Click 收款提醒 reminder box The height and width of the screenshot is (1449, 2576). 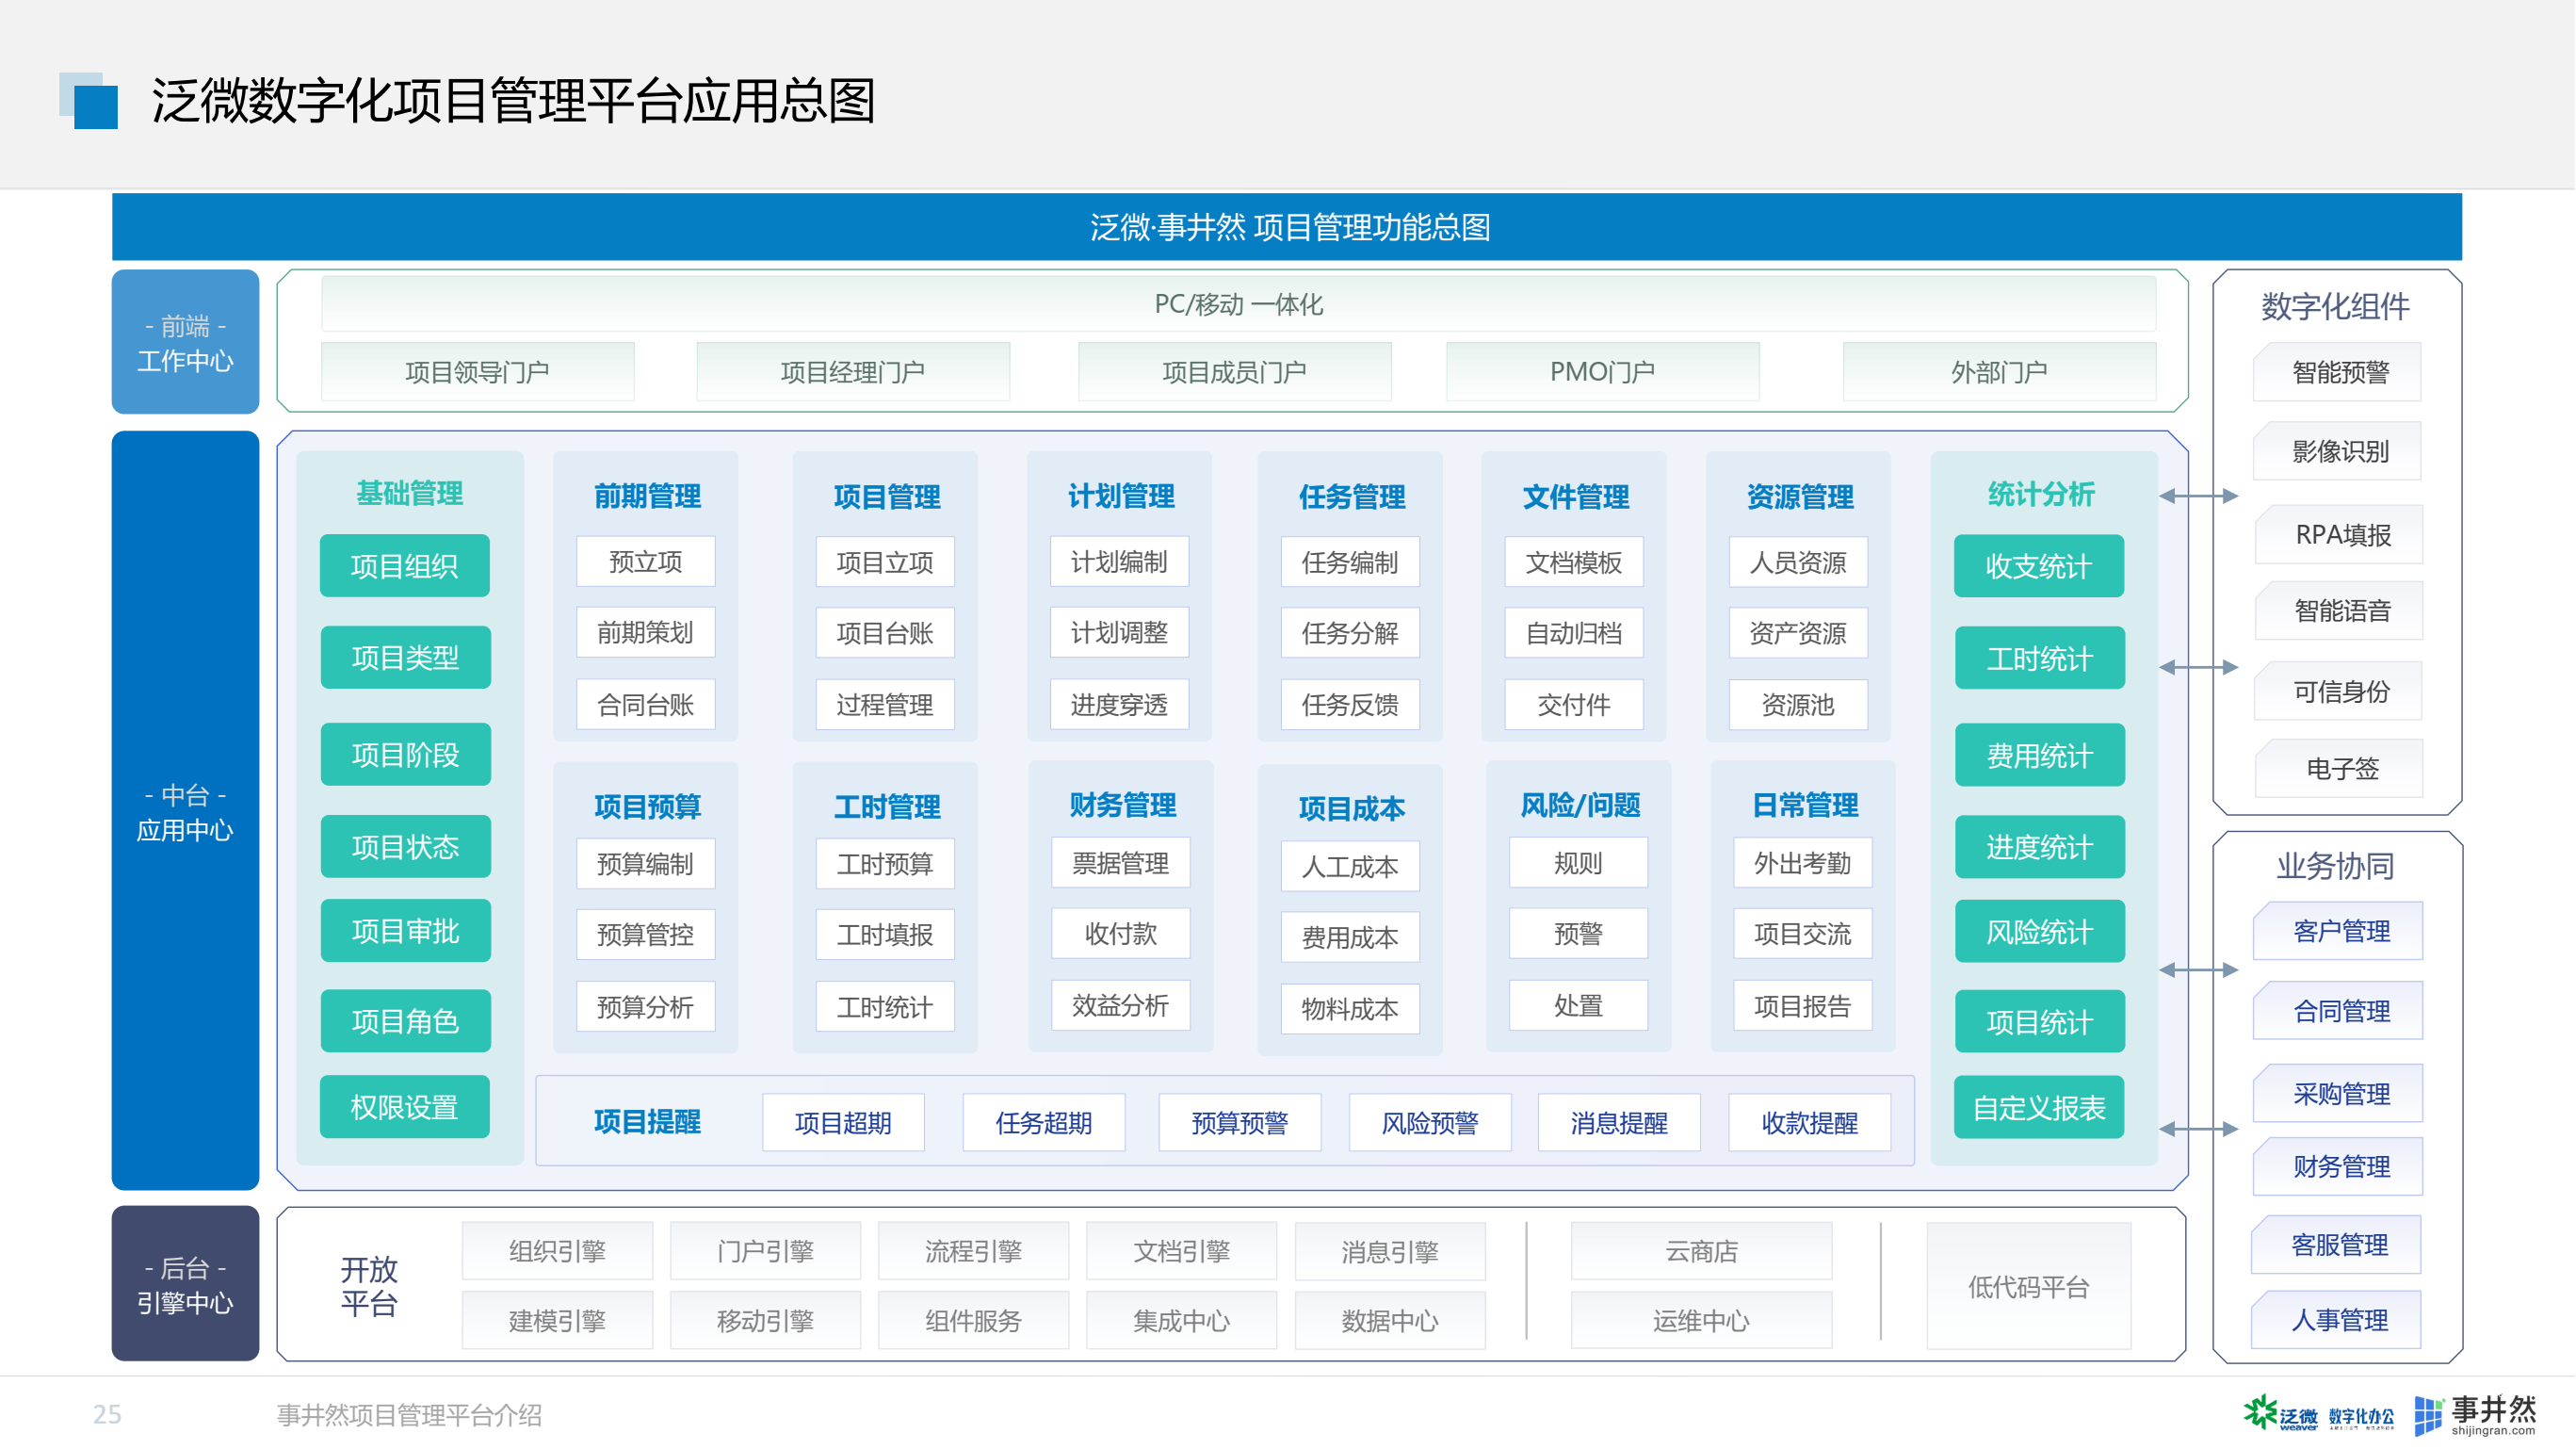[1810, 1122]
